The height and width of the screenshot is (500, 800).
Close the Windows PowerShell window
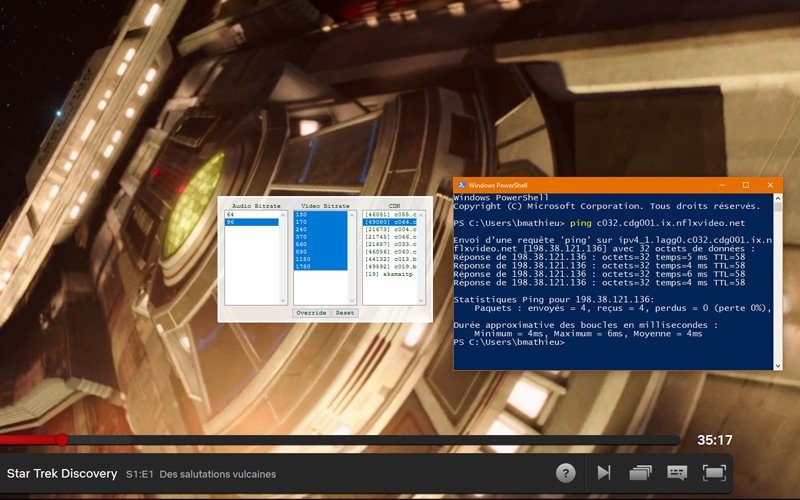click(x=770, y=185)
